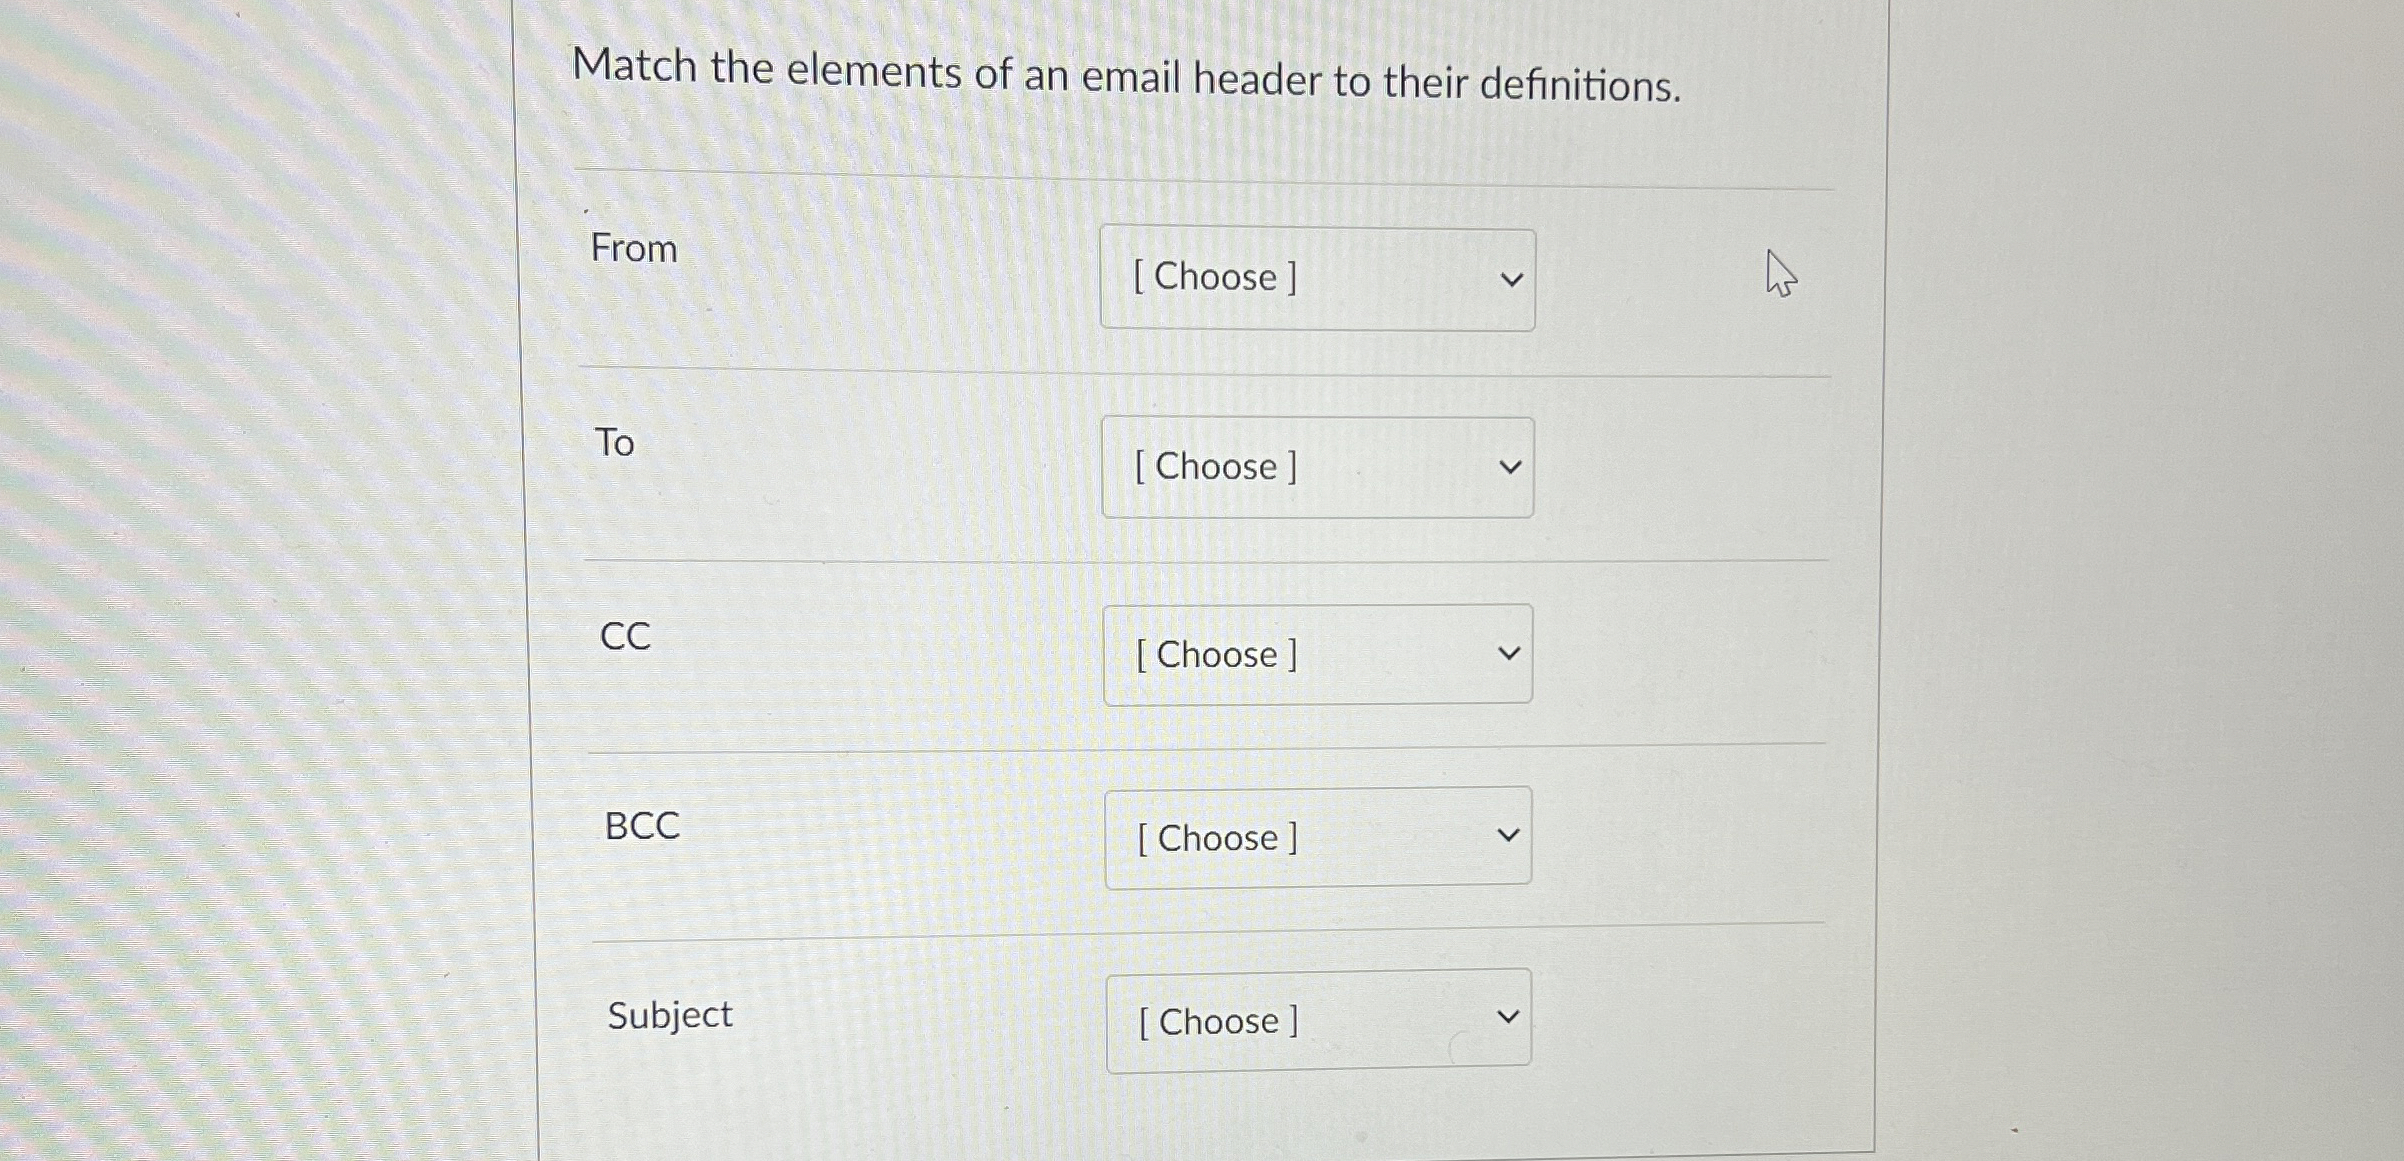Click the [Choose] box beside CC
This screenshot has height=1161, width=2404.
(x=1315, y=655)
